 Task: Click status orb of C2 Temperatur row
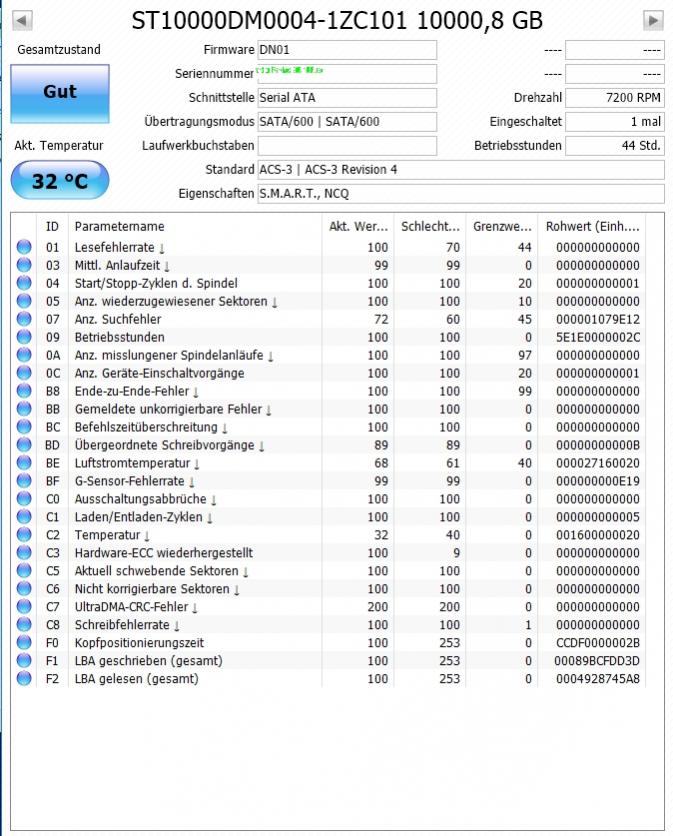click(x=24, y=534)
